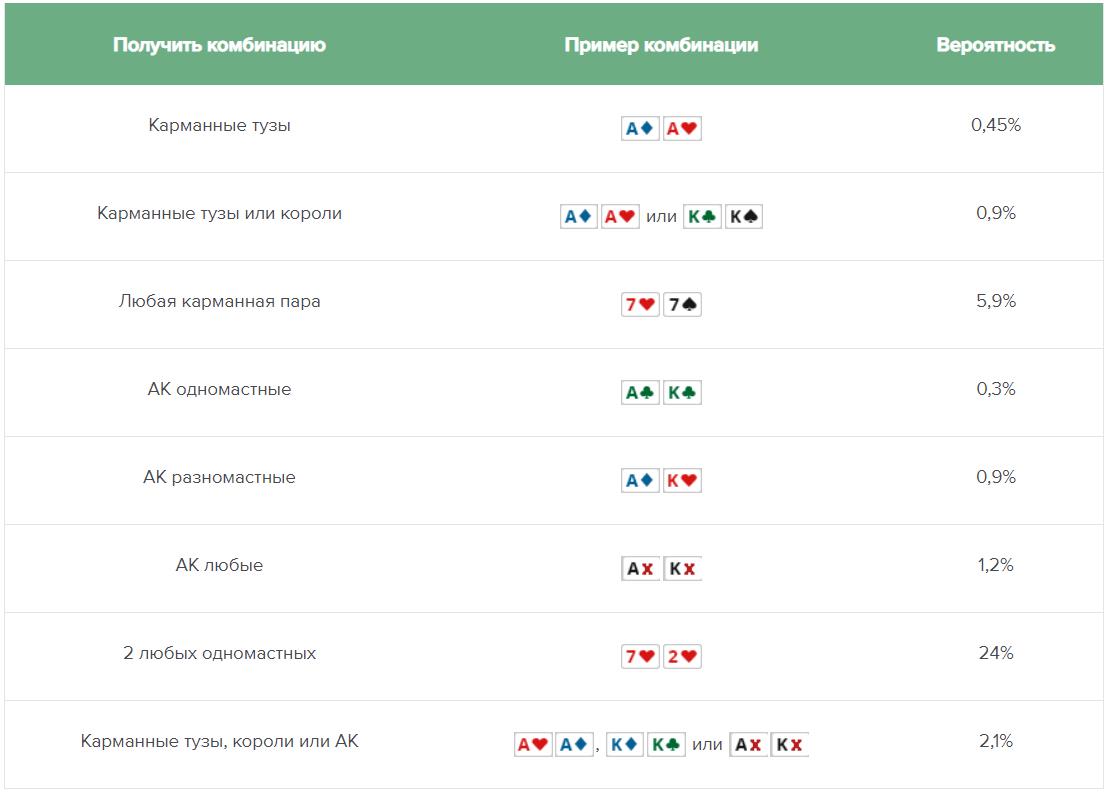Click the King of spades card icon
The height and width of the screenshot is (793, 1108).
743,217
